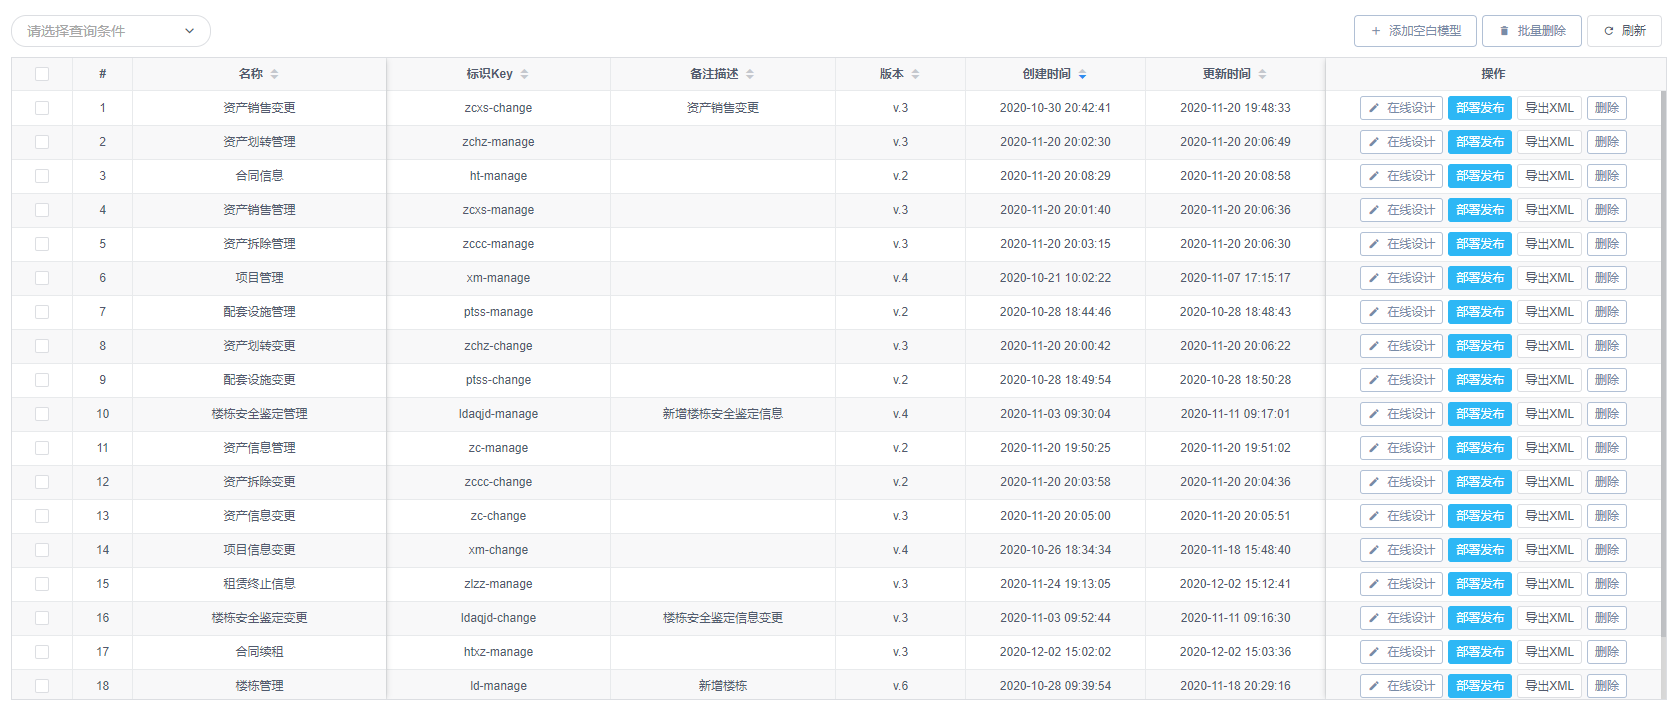
Task: Export XML for 资产信息管理 row
Action: click(1549, 448)
